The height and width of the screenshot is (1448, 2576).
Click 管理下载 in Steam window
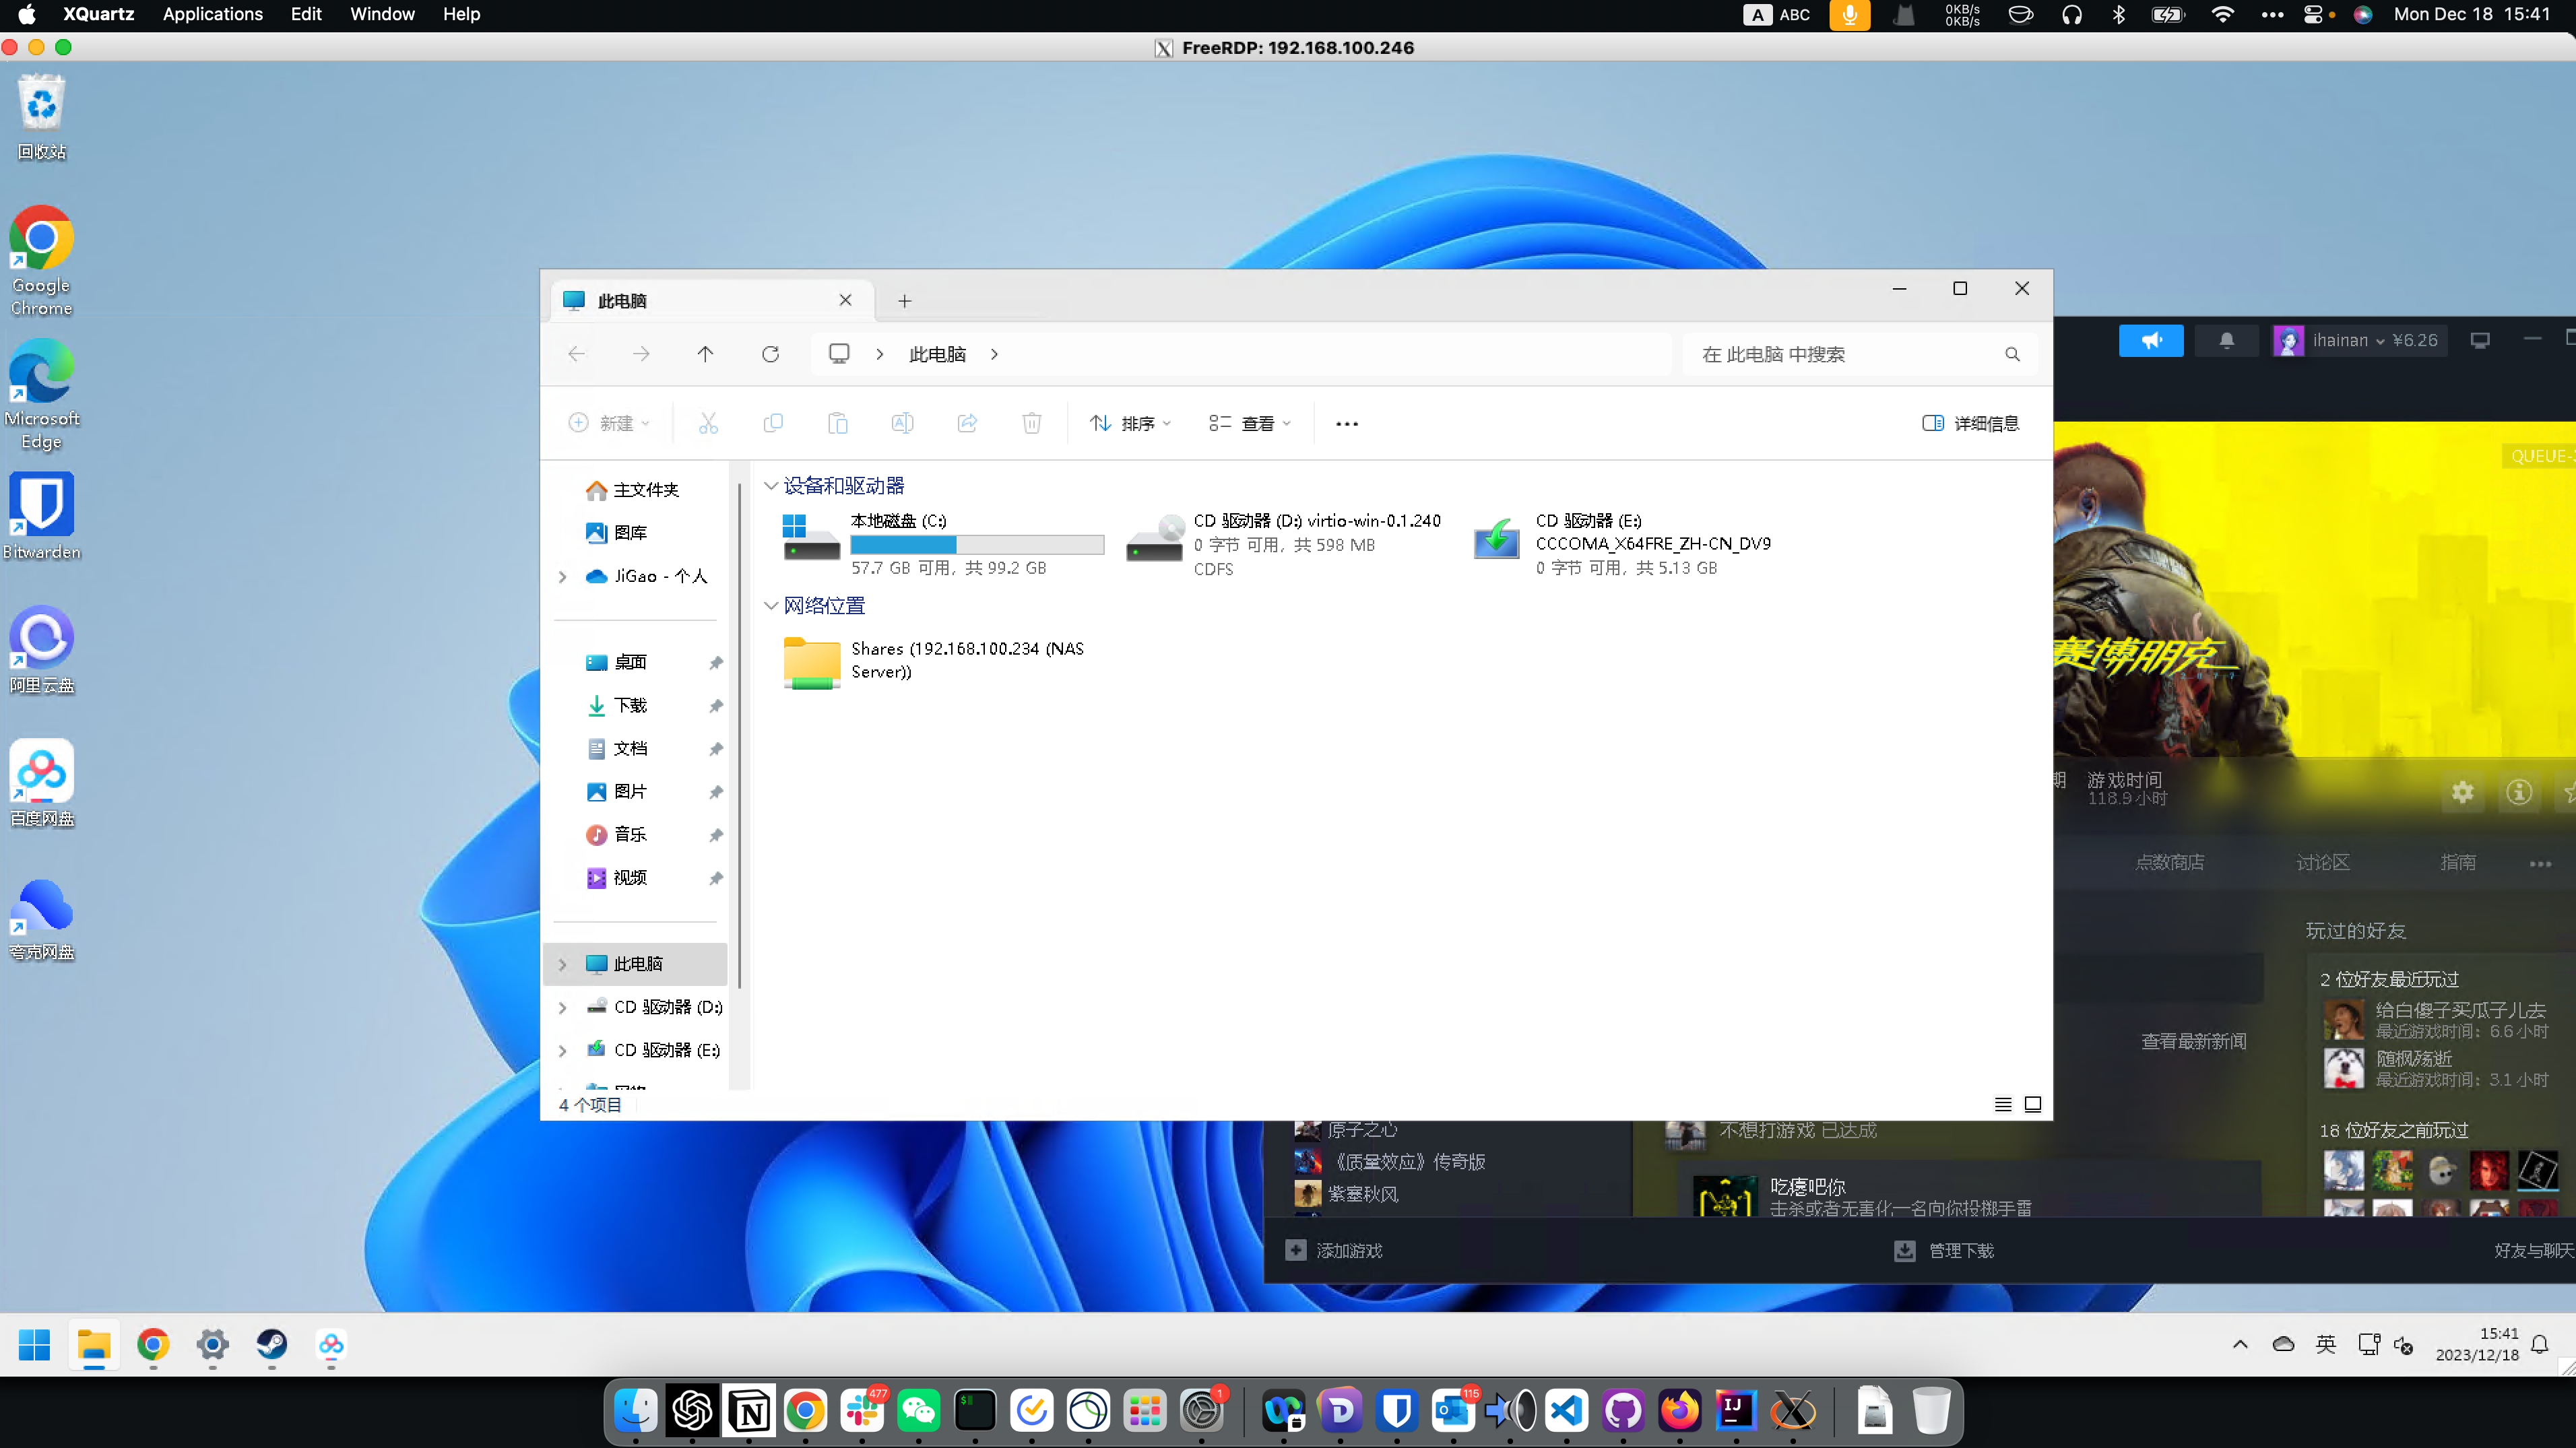coord(1944,1250)
